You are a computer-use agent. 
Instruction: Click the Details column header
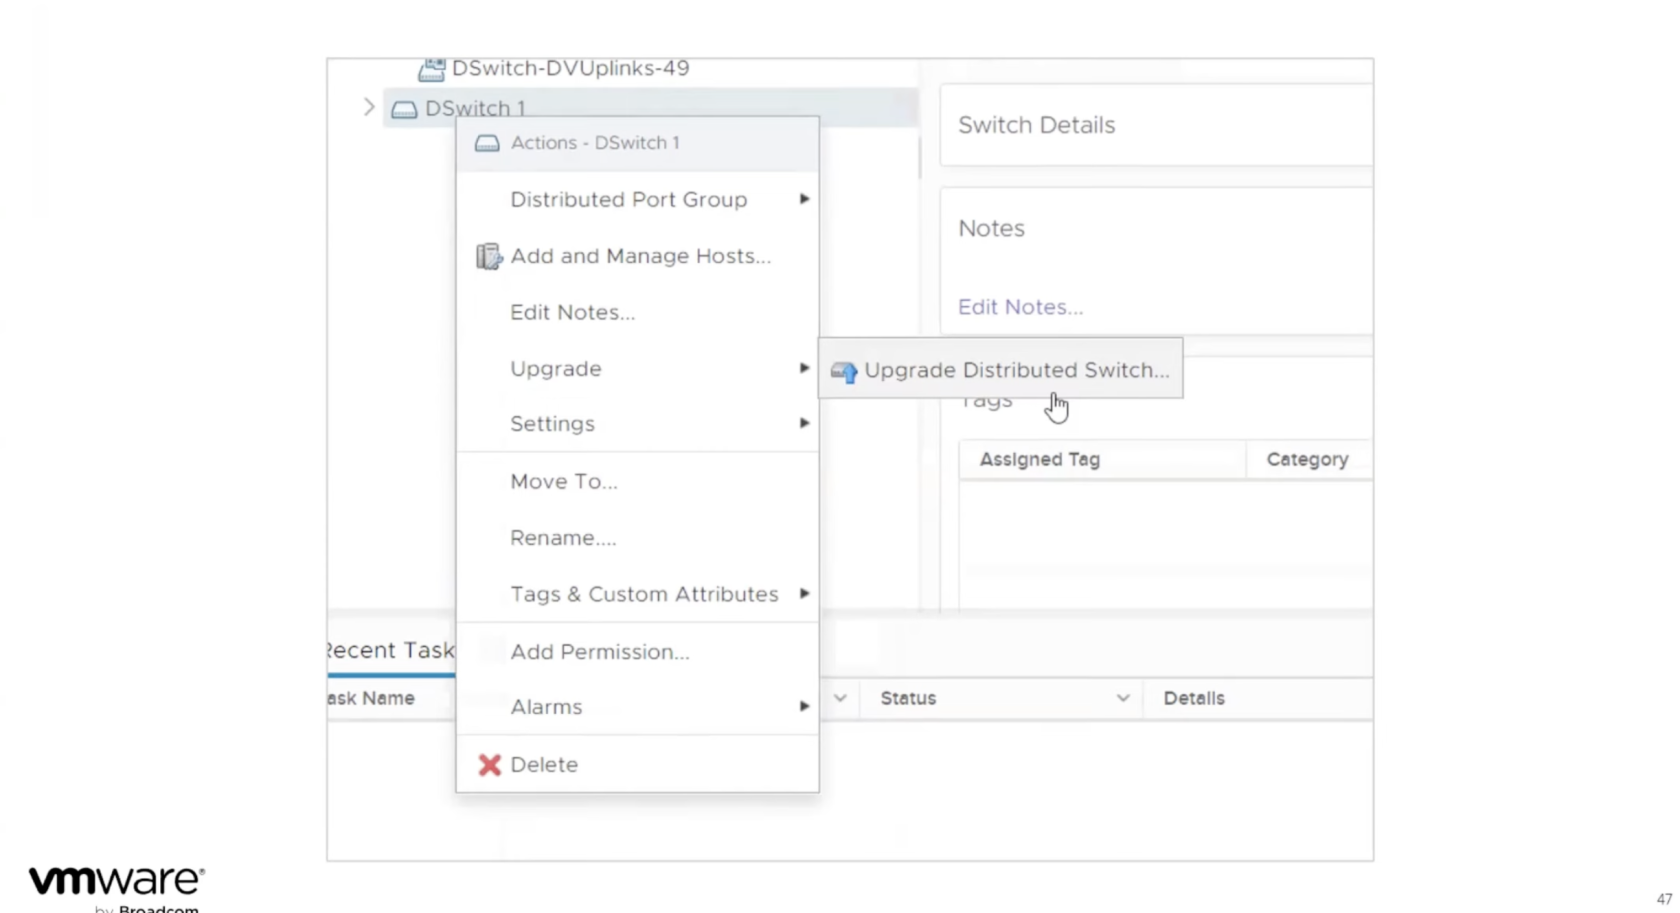[x=1193, y=698]
